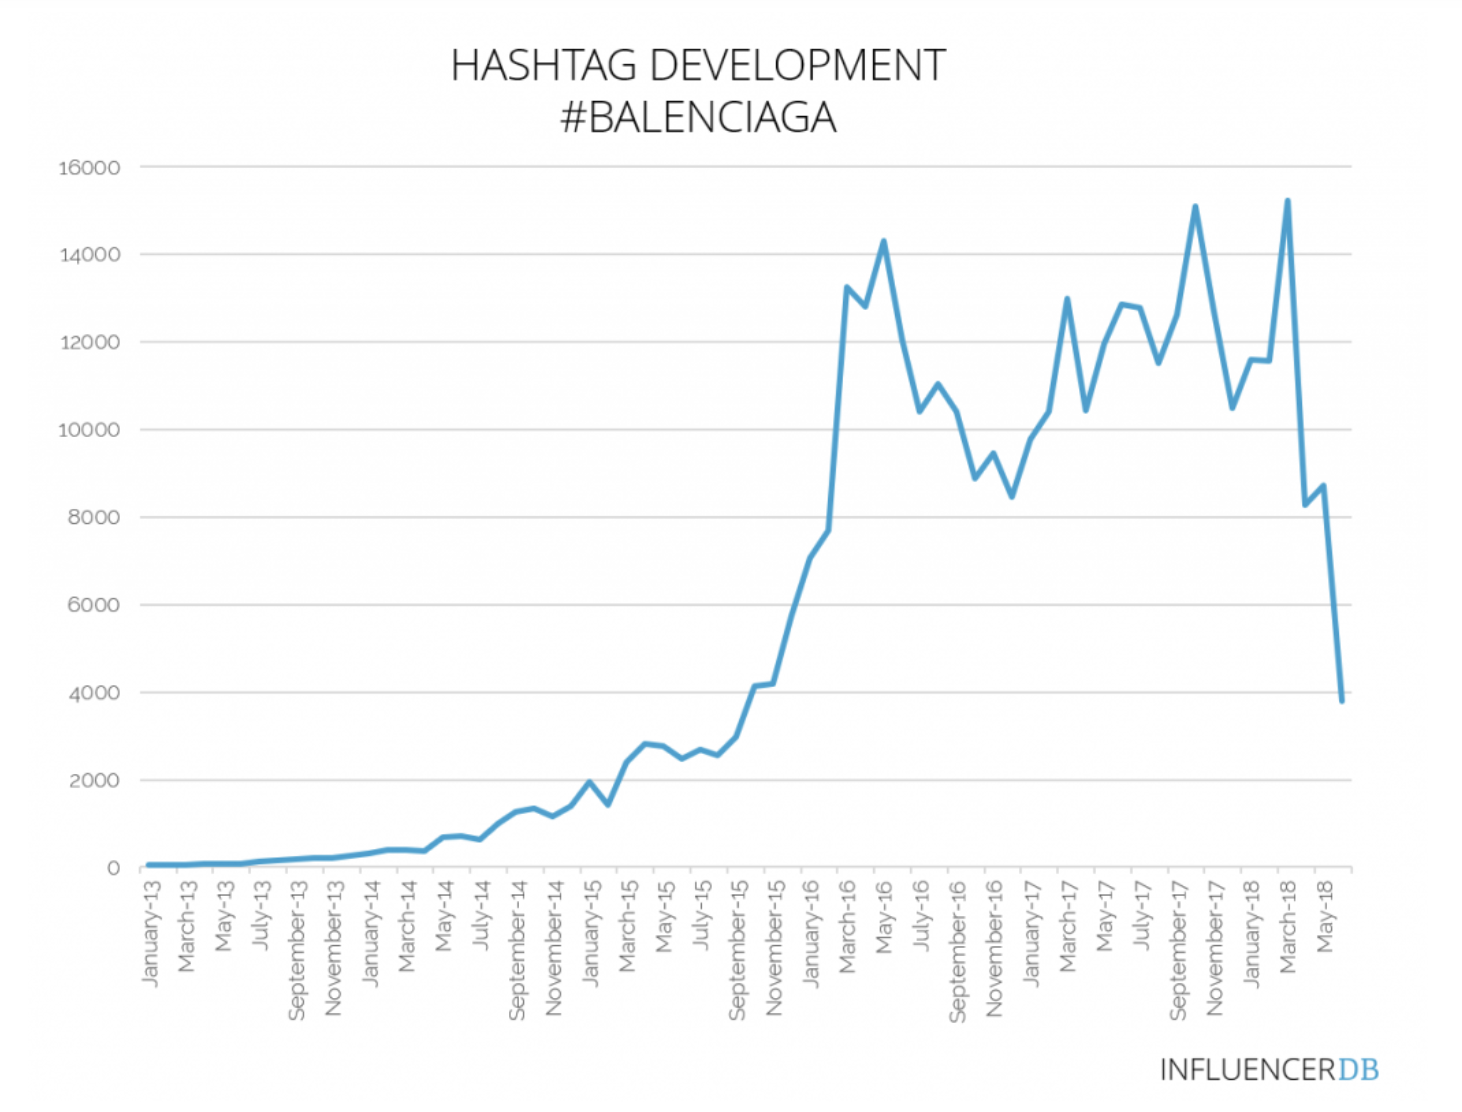Screen dimensions: 1462x1112
Task: Select the x-axis label 'May-15'
Action: tap(664, 916)
